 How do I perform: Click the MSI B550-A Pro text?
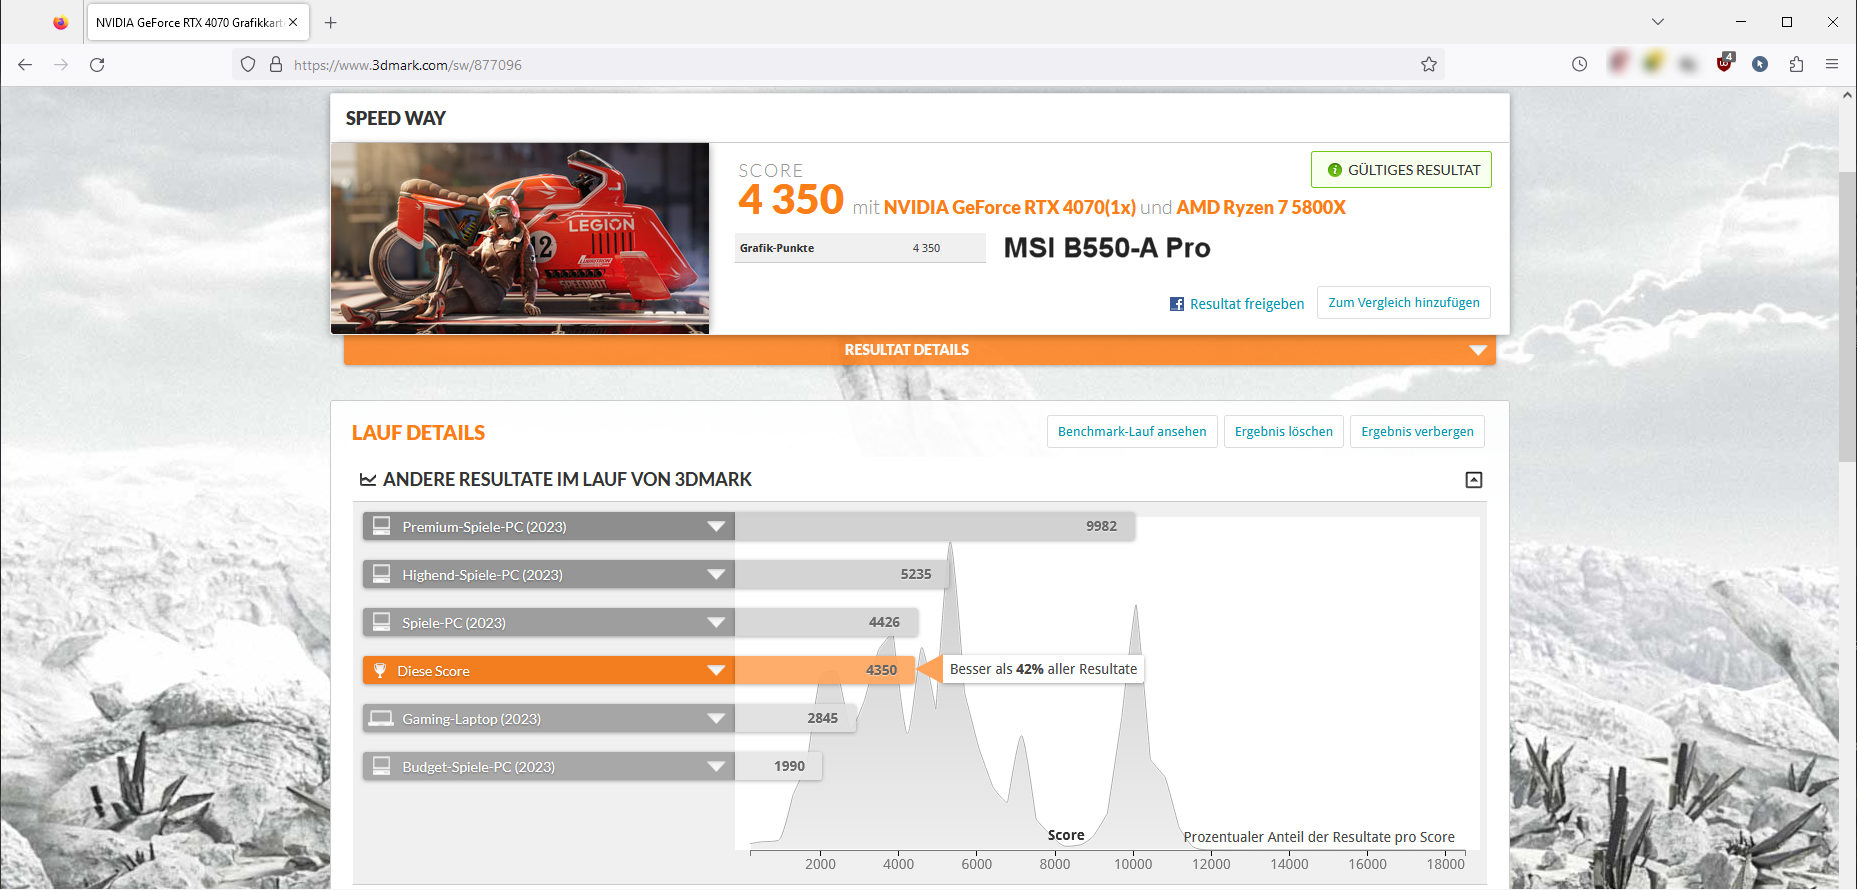point(1107,248)
